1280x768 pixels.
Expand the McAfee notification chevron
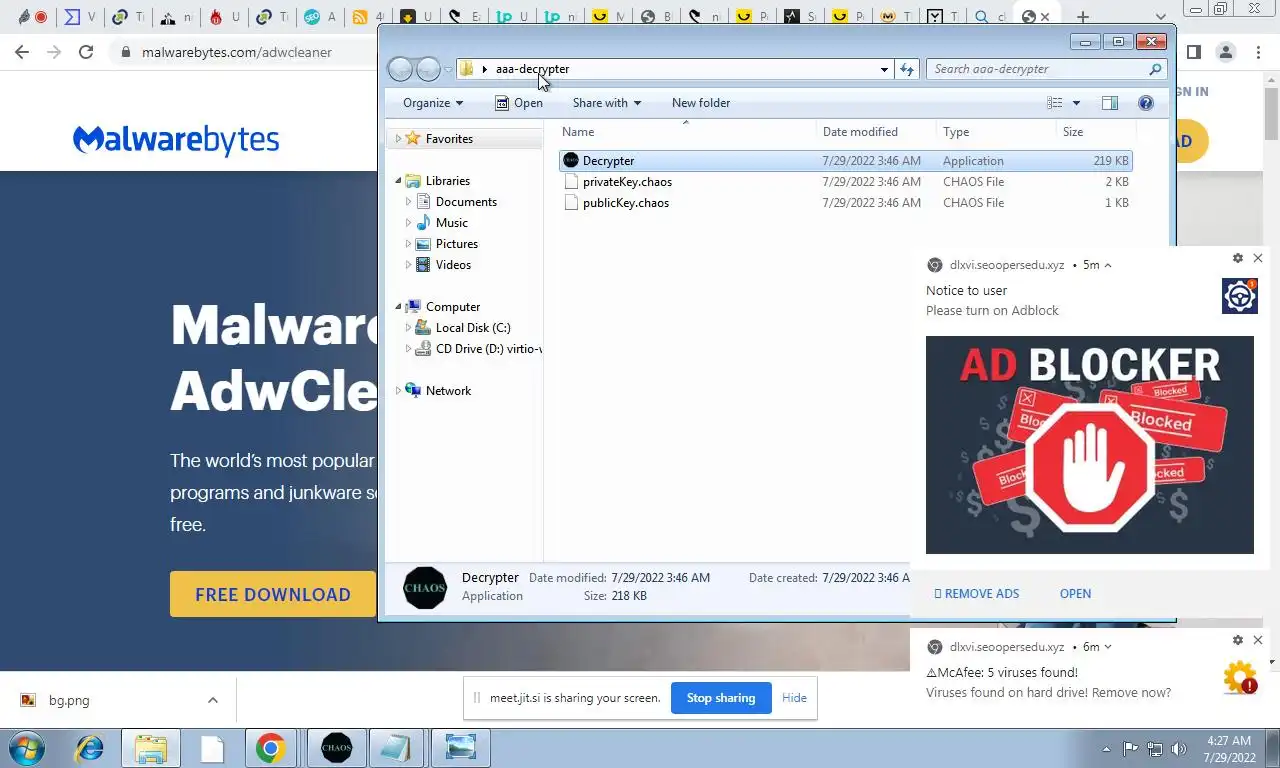click(1108, 647)
